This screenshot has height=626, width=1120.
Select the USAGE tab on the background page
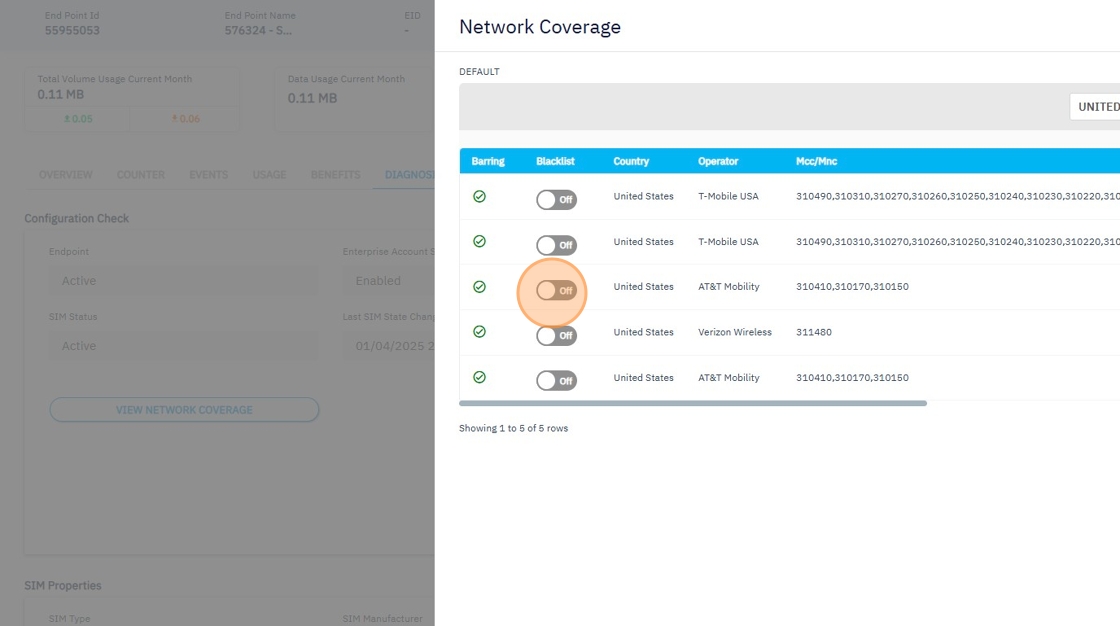pos(269,175)
